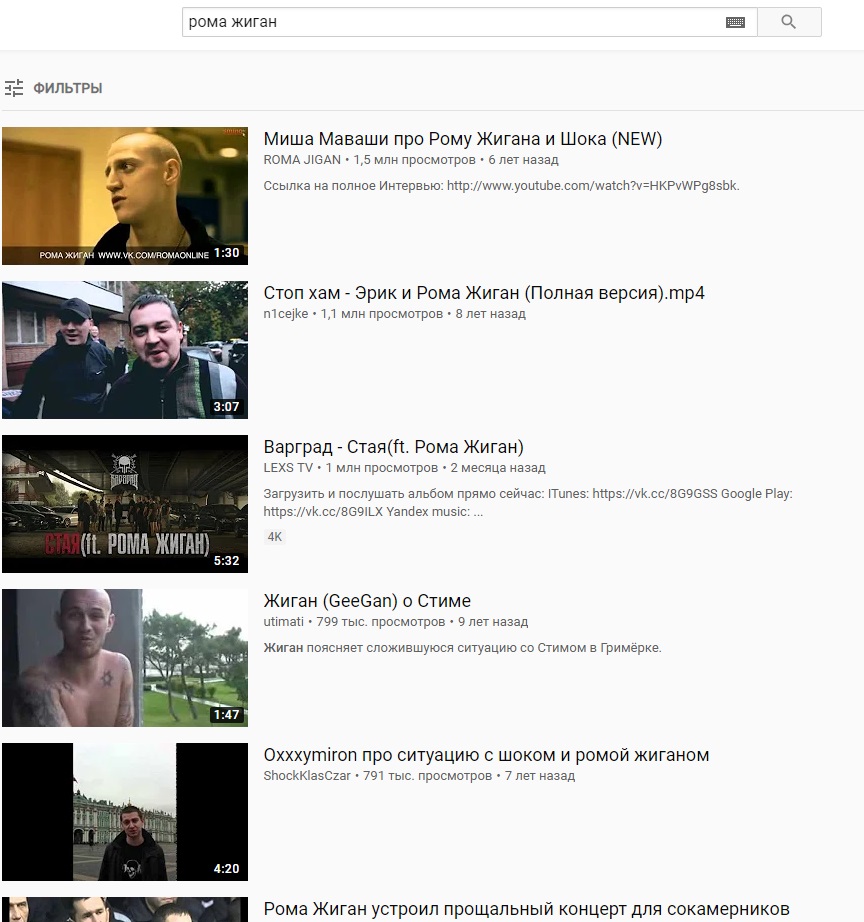Open thumbnail of Жиган (GeeGan) о Стиме
864x922 pixels.
[125, 658]
